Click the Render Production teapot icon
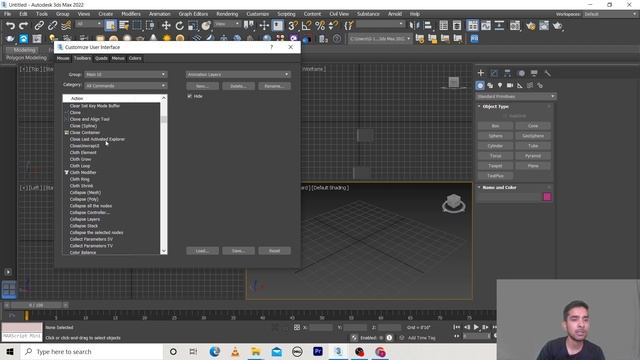Image resolution: width=640 pixels, height=360 pixels. [558, 26]
